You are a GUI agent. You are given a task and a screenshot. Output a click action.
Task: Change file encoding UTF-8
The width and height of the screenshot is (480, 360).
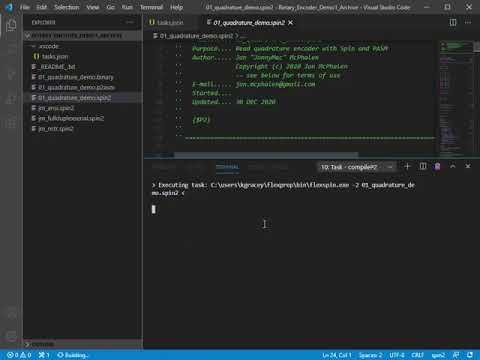pos(397,355)
